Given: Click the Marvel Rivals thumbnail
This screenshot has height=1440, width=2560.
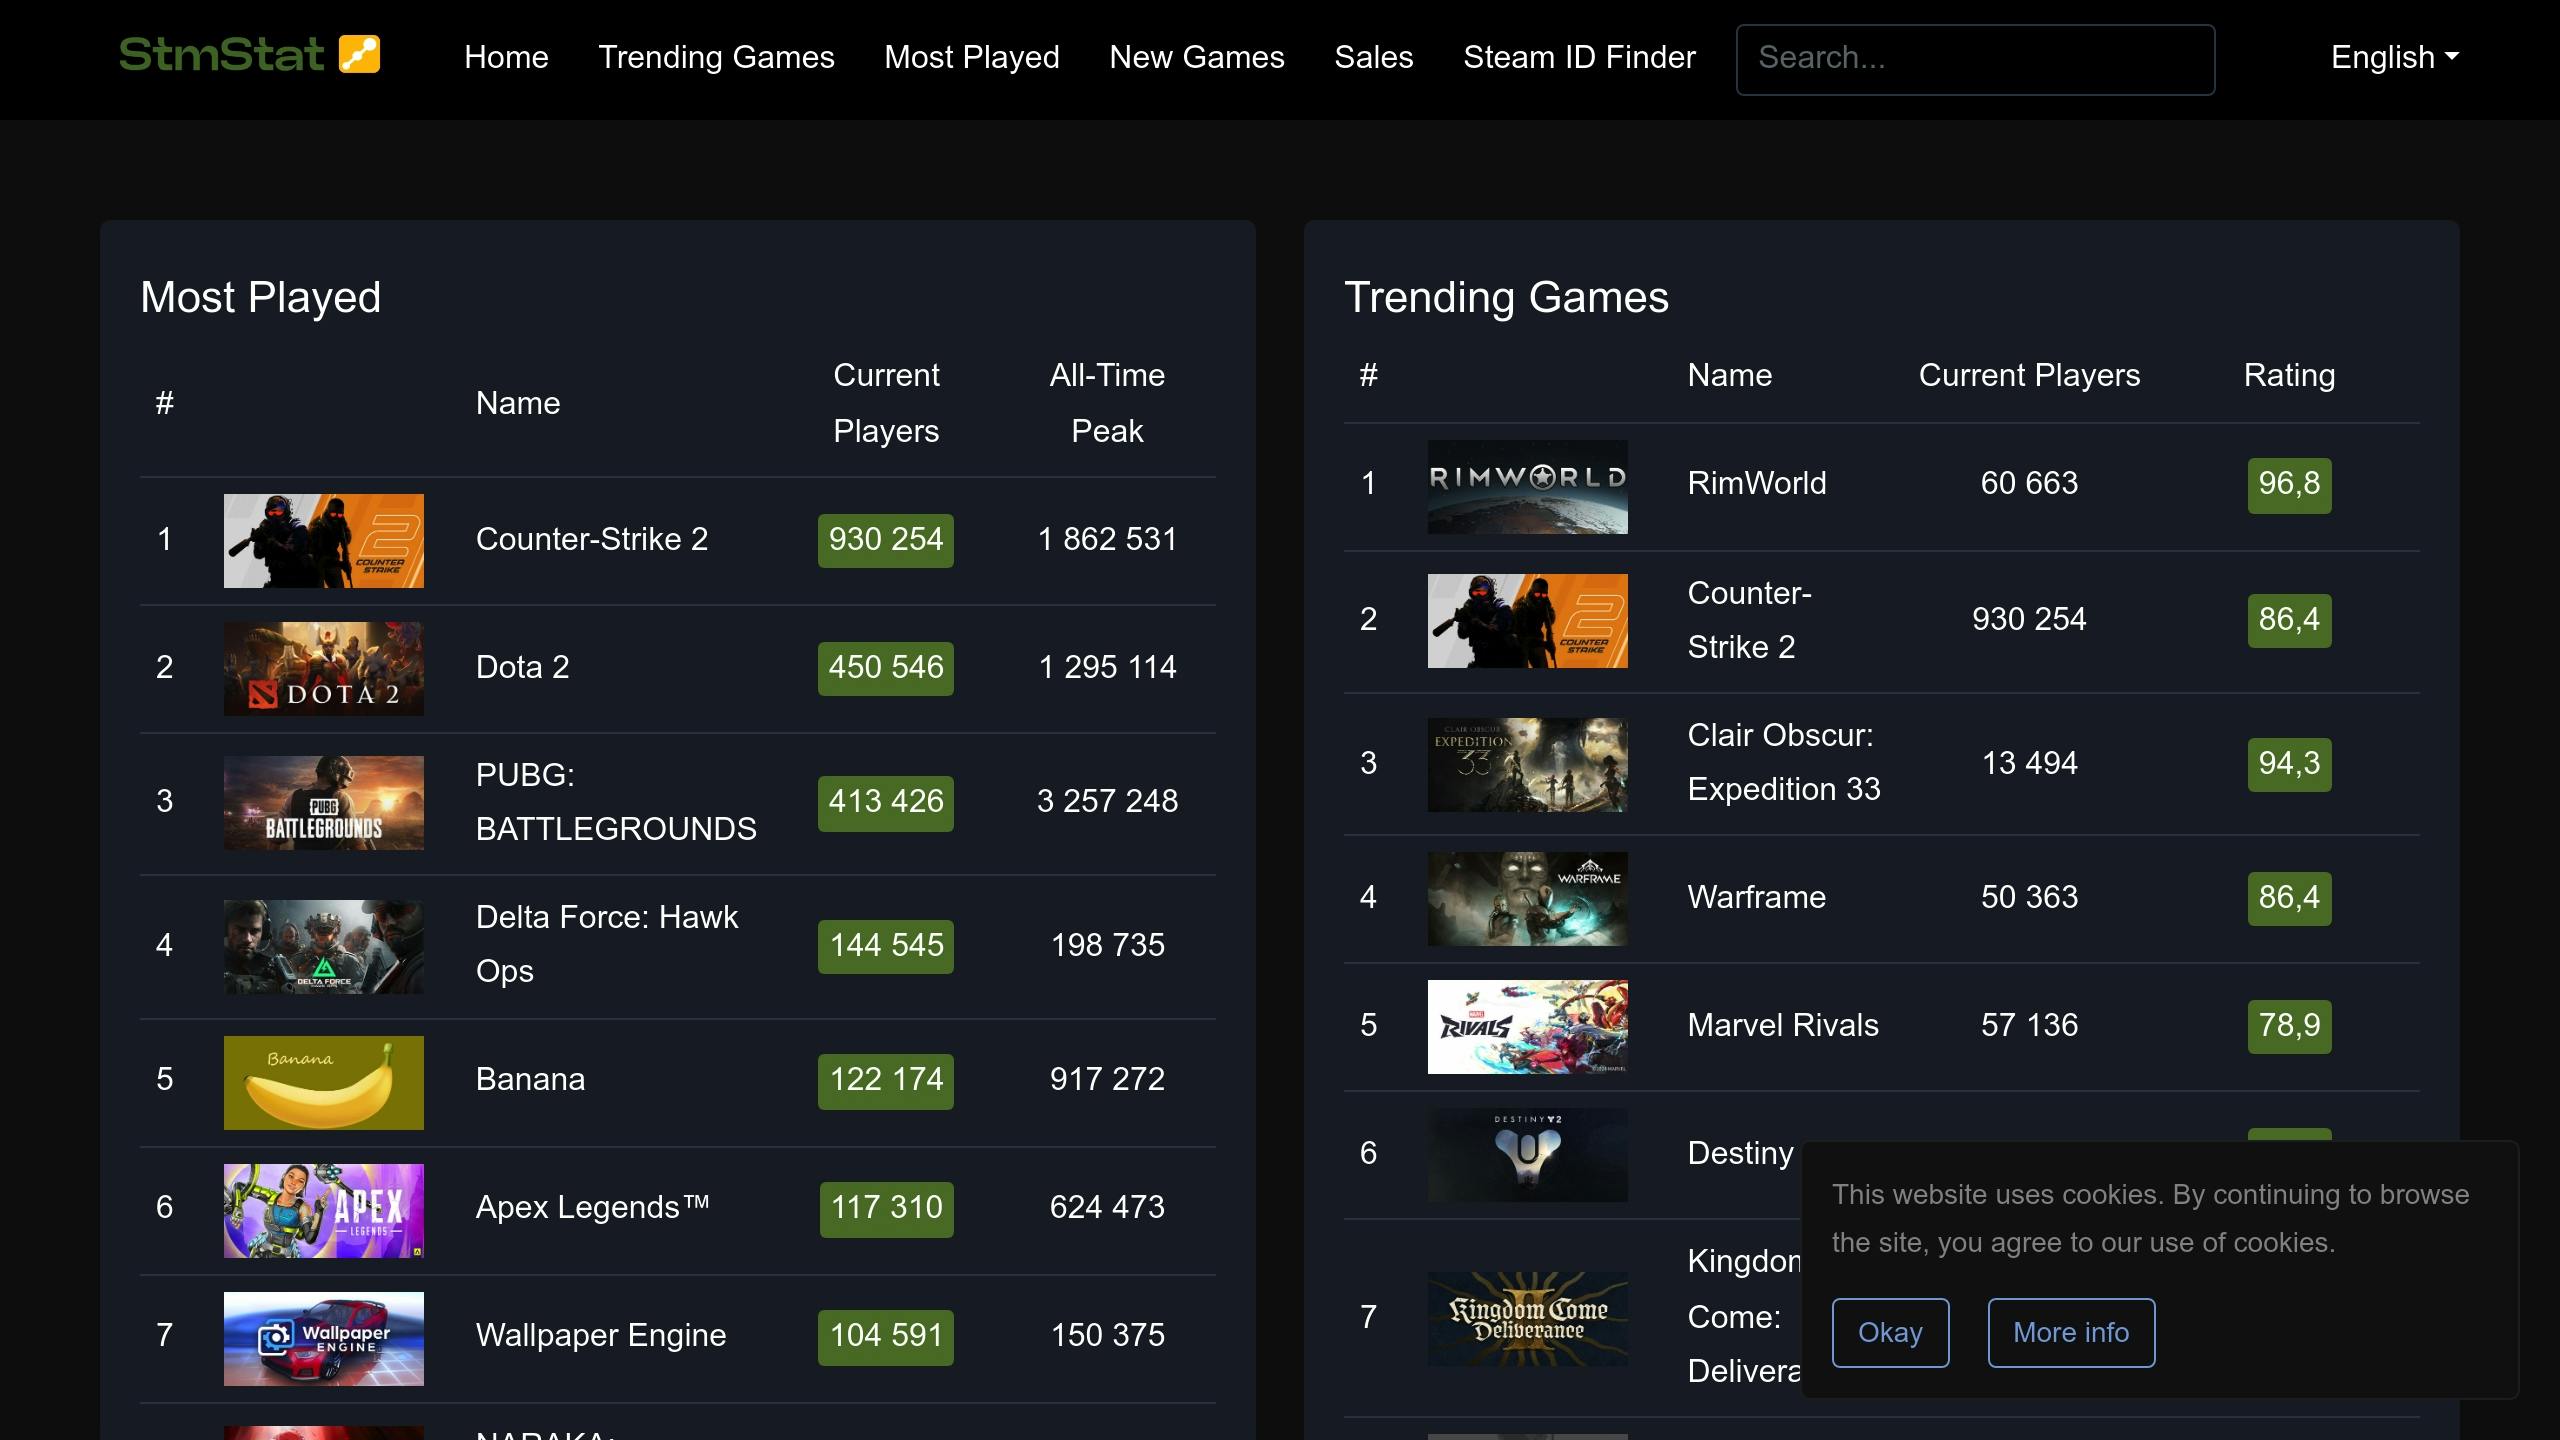Looking at the screenshot, I should (x=1527, y=1027).
